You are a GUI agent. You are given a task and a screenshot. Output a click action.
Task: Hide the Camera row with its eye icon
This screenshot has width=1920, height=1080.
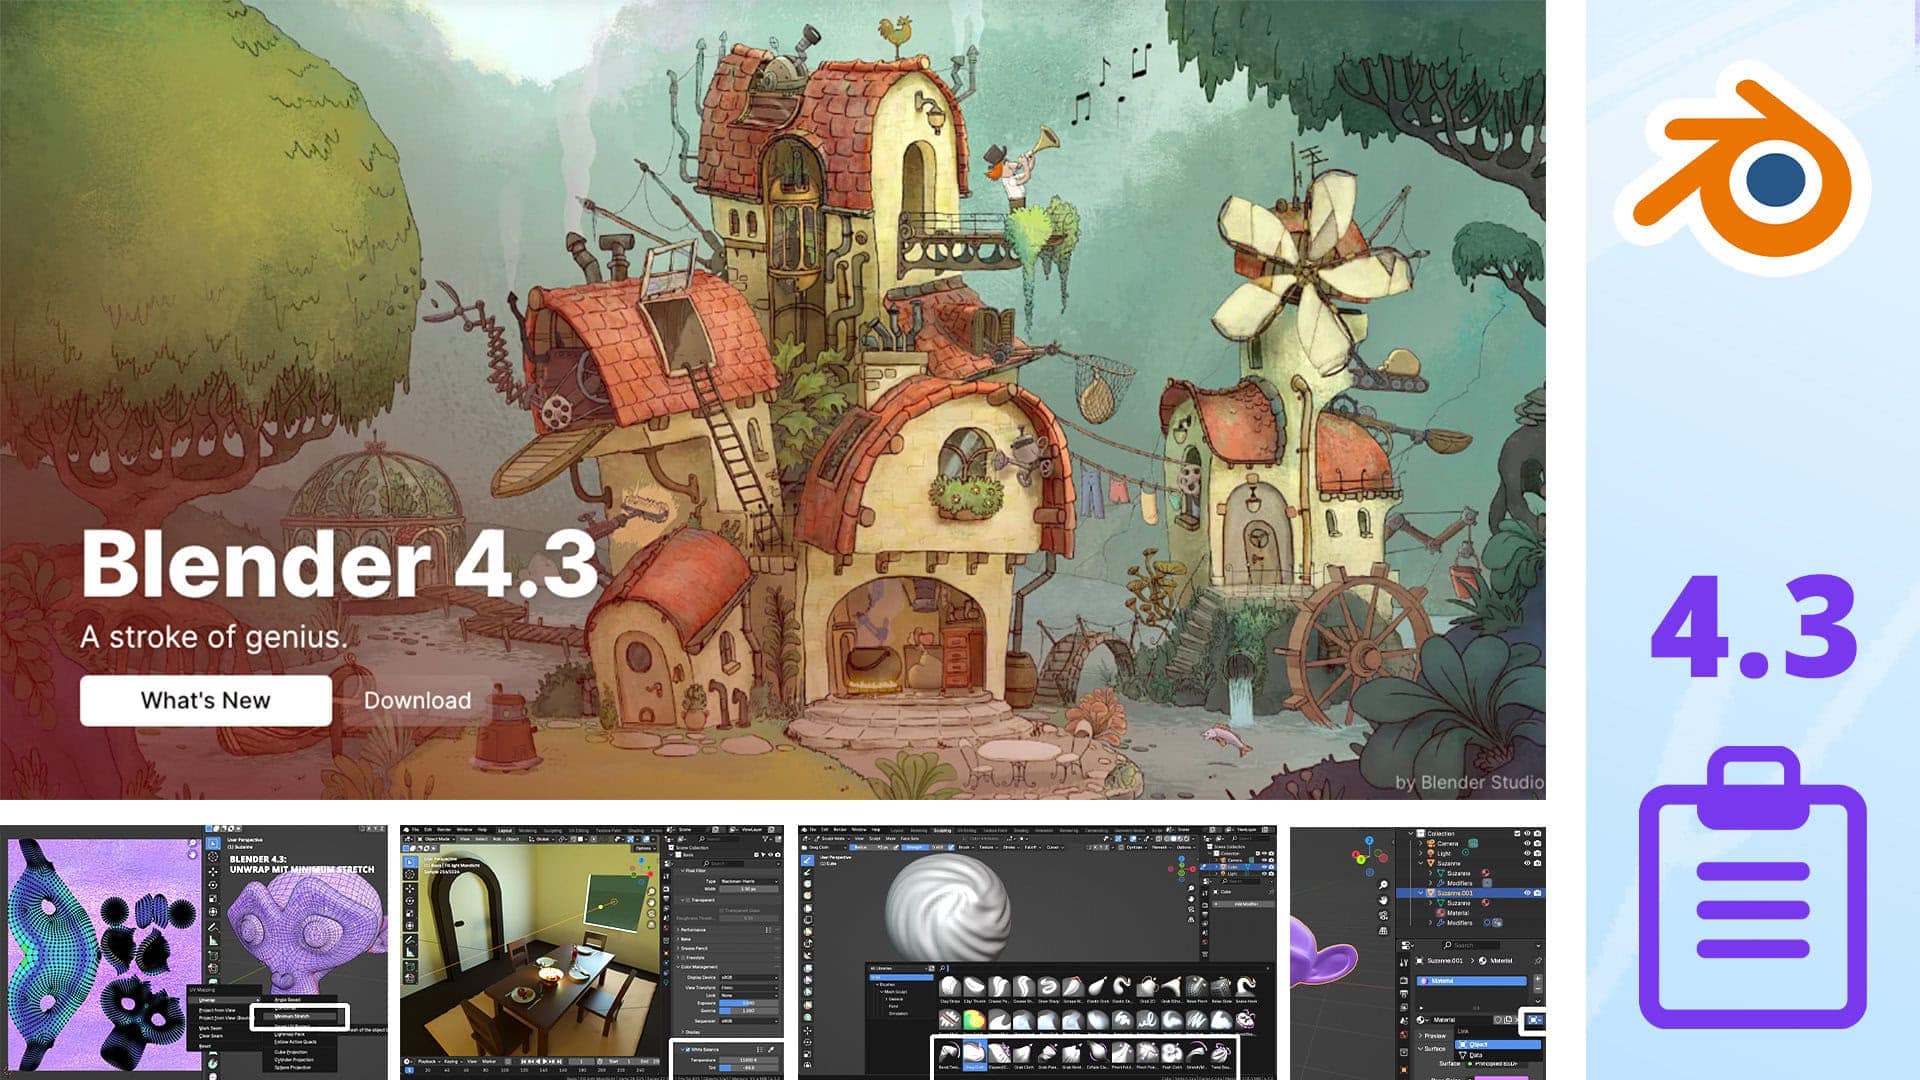click(1526, 843)
